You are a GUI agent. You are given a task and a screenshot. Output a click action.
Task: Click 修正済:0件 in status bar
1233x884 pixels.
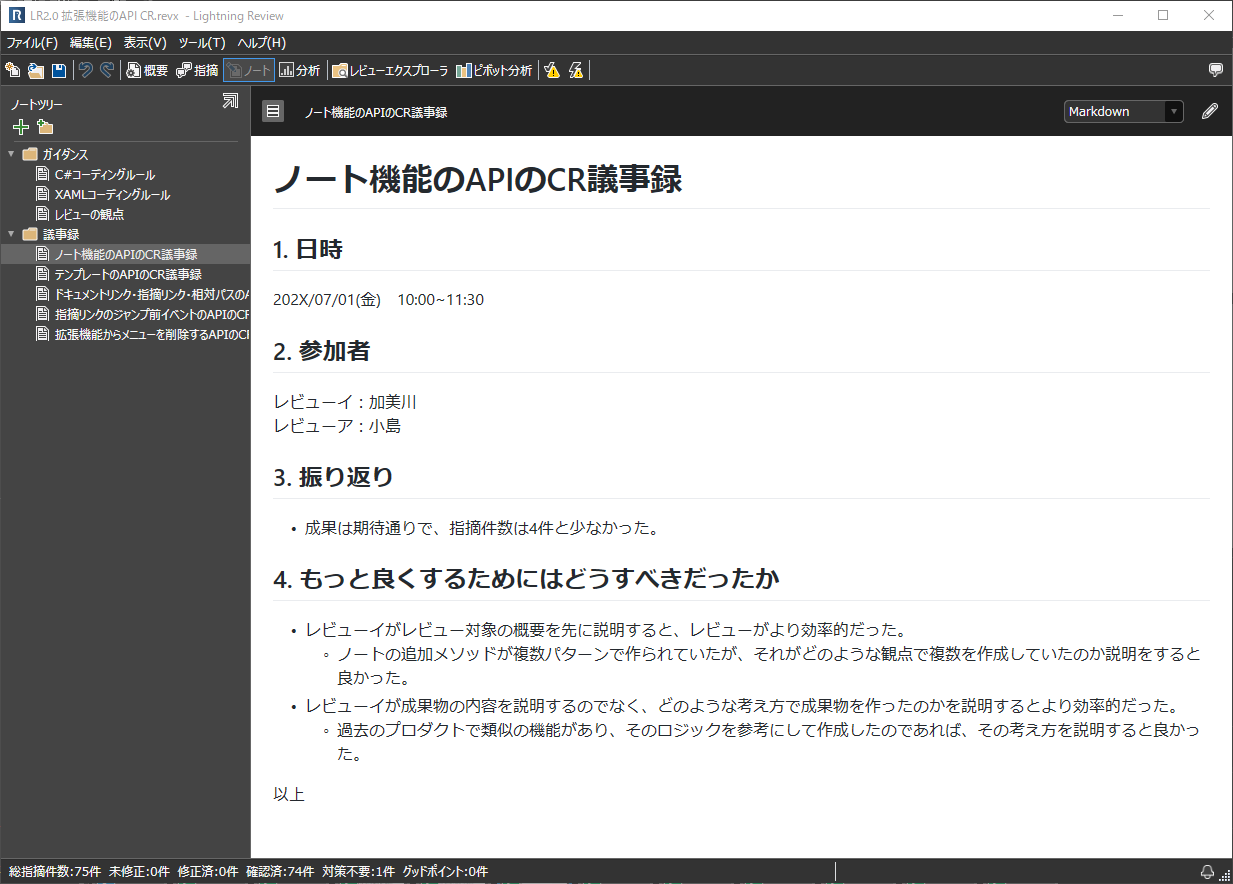208,872
